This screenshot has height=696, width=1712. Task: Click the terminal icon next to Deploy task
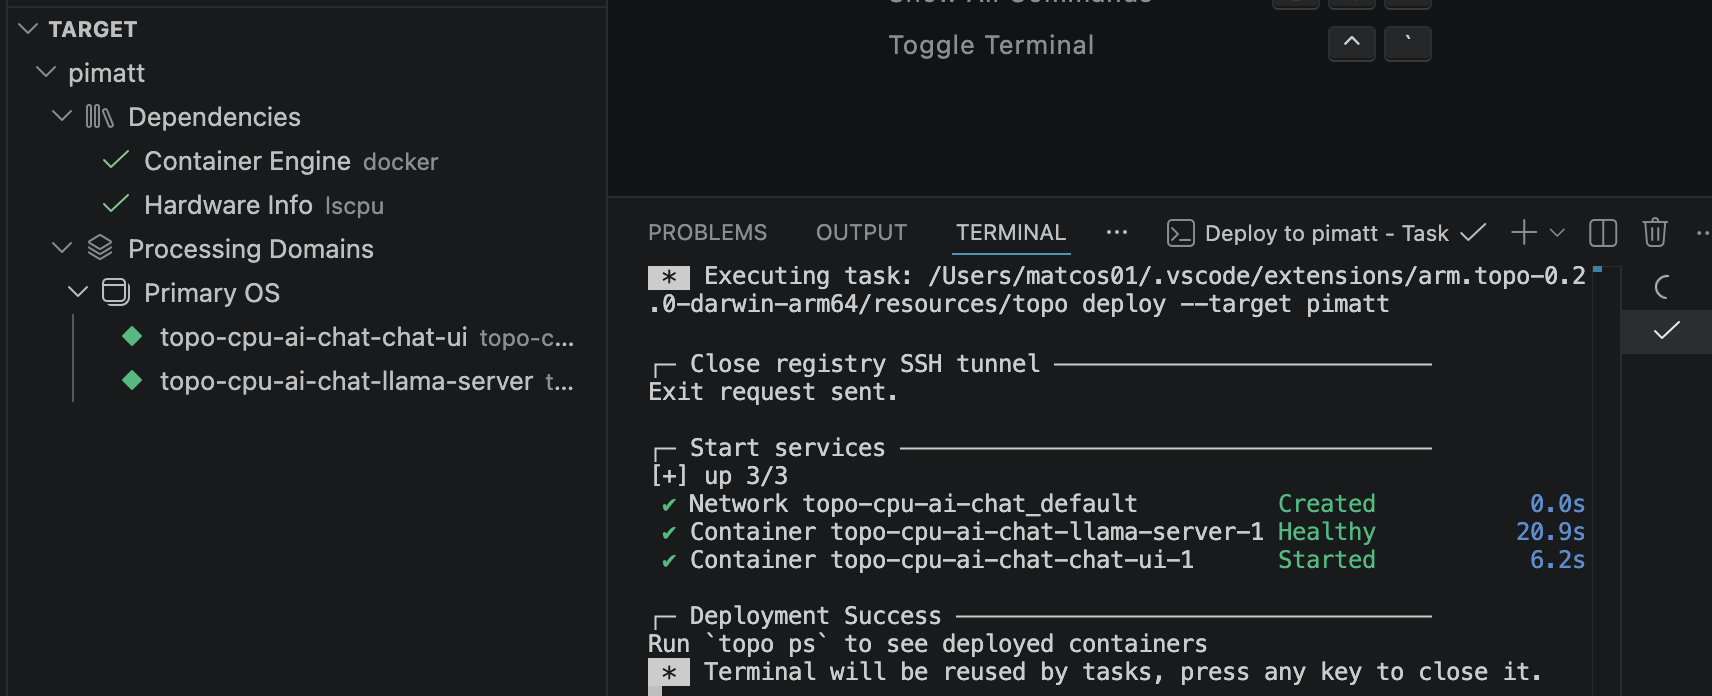pos(1181,234)
